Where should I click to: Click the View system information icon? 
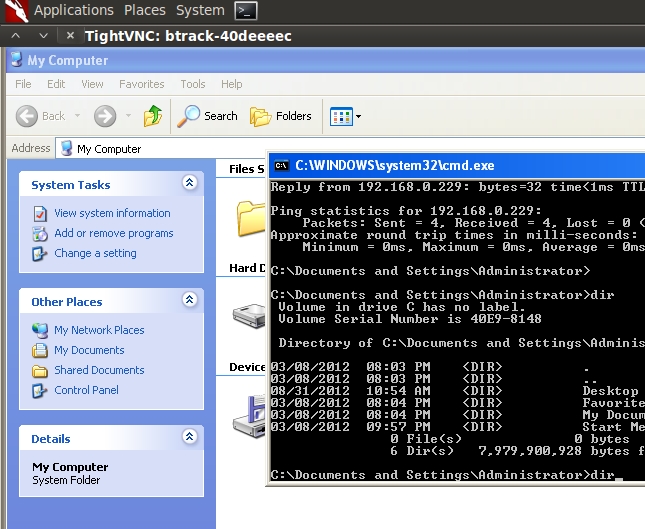(x=40, y=213)
